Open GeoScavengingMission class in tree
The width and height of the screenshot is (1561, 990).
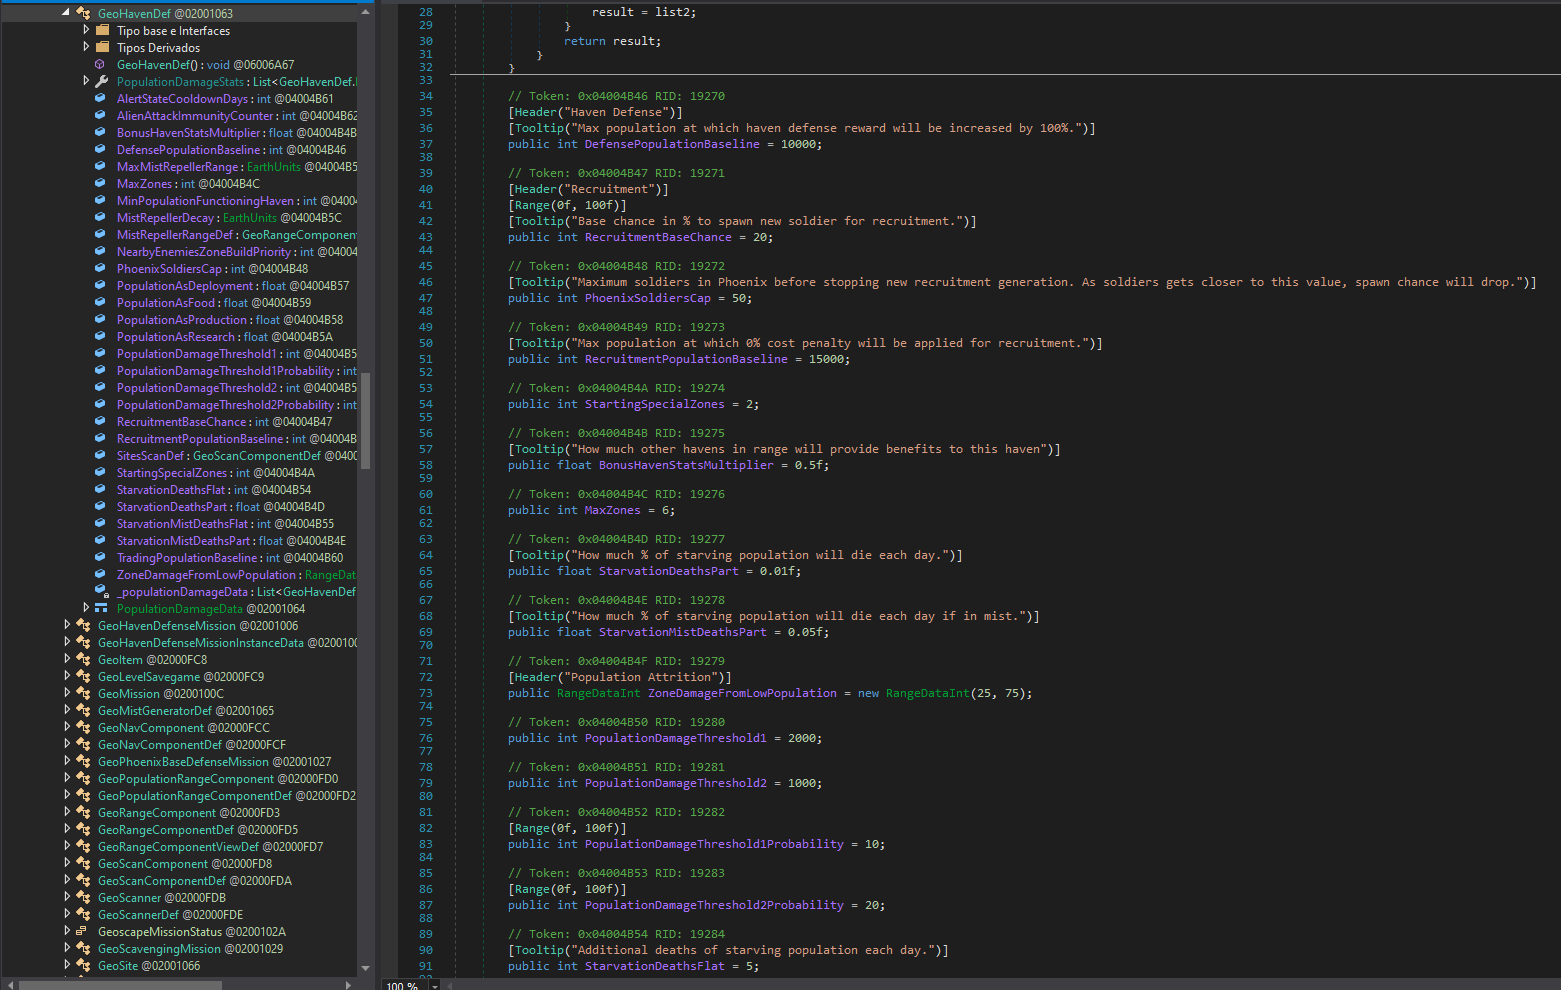click(x=190, y=948)
